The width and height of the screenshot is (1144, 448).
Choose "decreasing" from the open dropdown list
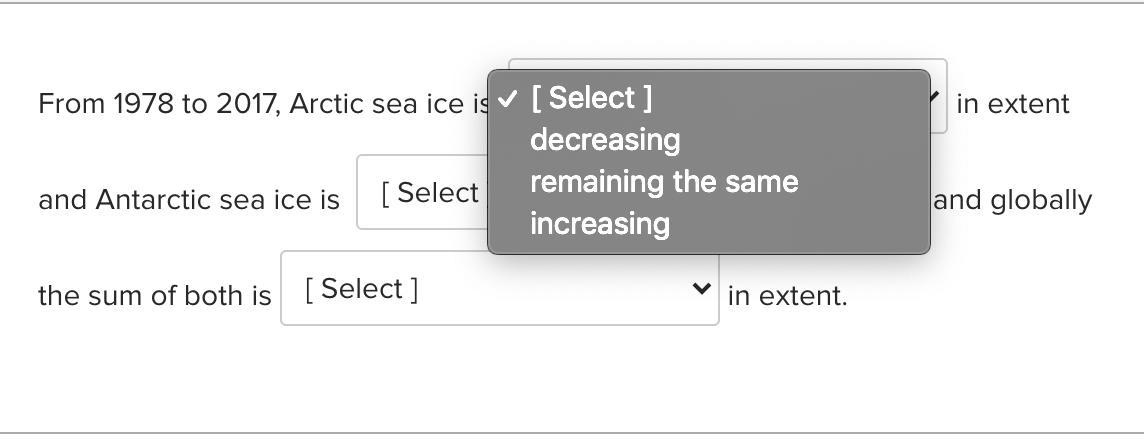click(x=604, y=140)
